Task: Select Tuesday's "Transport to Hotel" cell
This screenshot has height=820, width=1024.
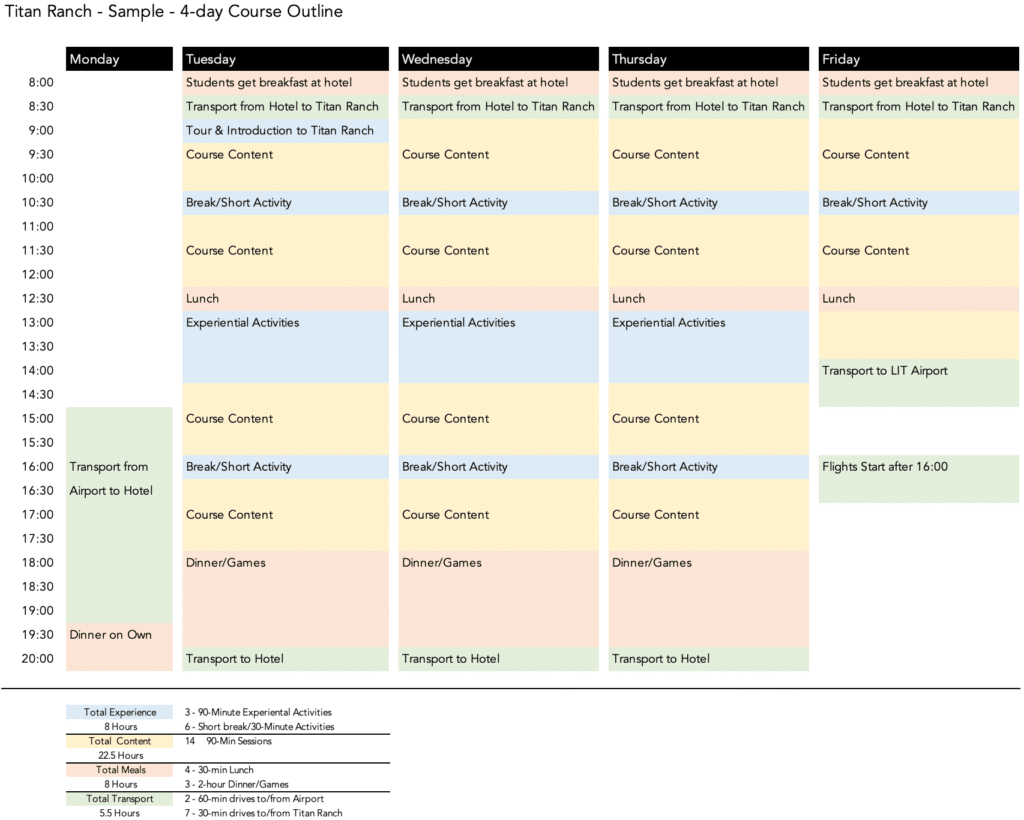Action: (285, 659)
